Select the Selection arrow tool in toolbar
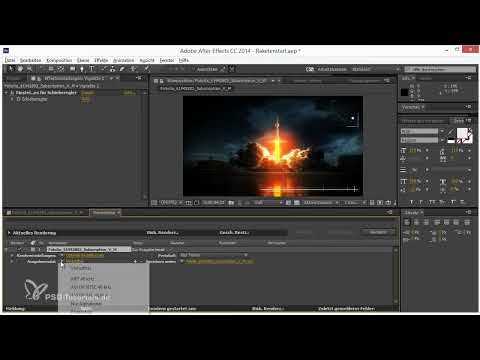 [11, 69]
